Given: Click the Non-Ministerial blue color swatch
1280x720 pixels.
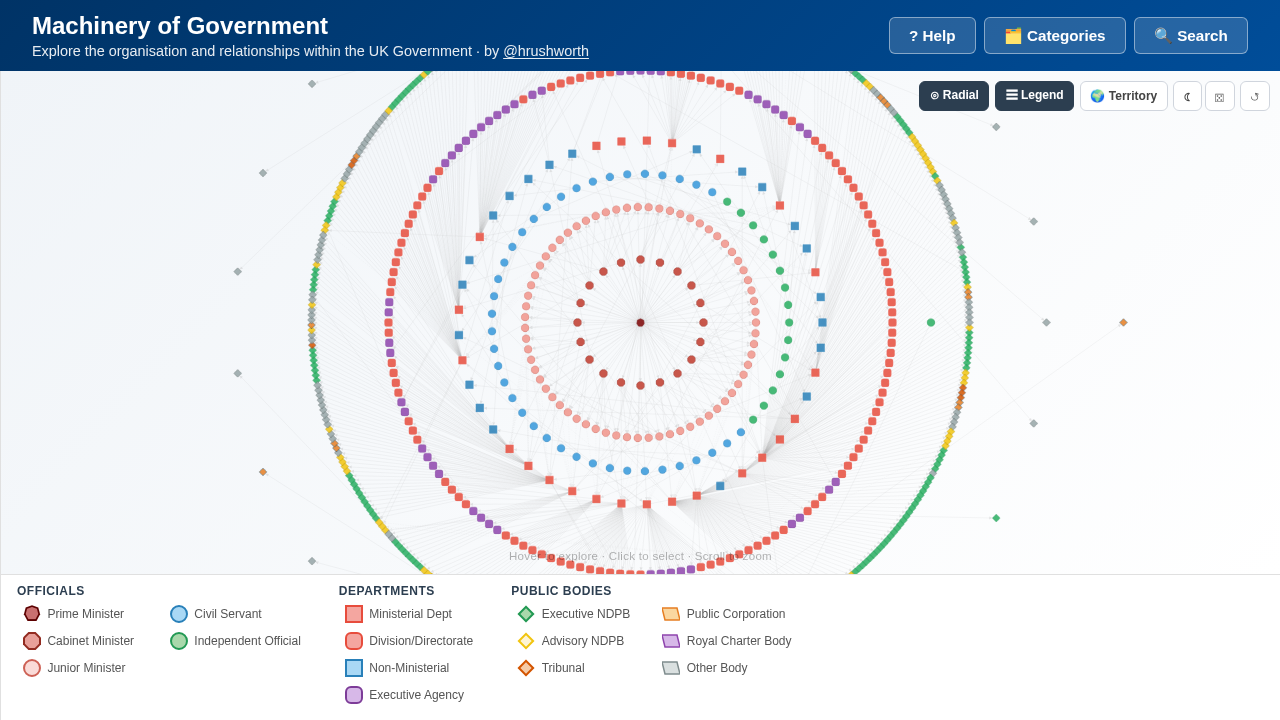Looking at the screenshot, I should click(354, 668).
